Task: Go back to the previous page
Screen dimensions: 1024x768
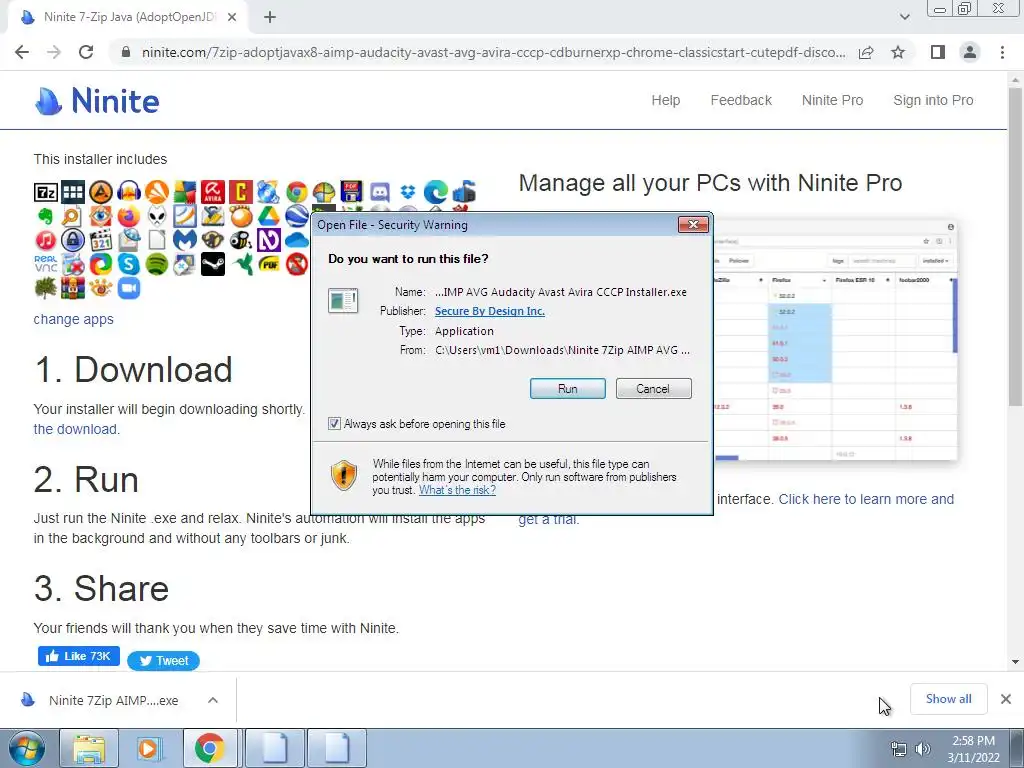Action: pyautogui.click(x=22, y=52)
